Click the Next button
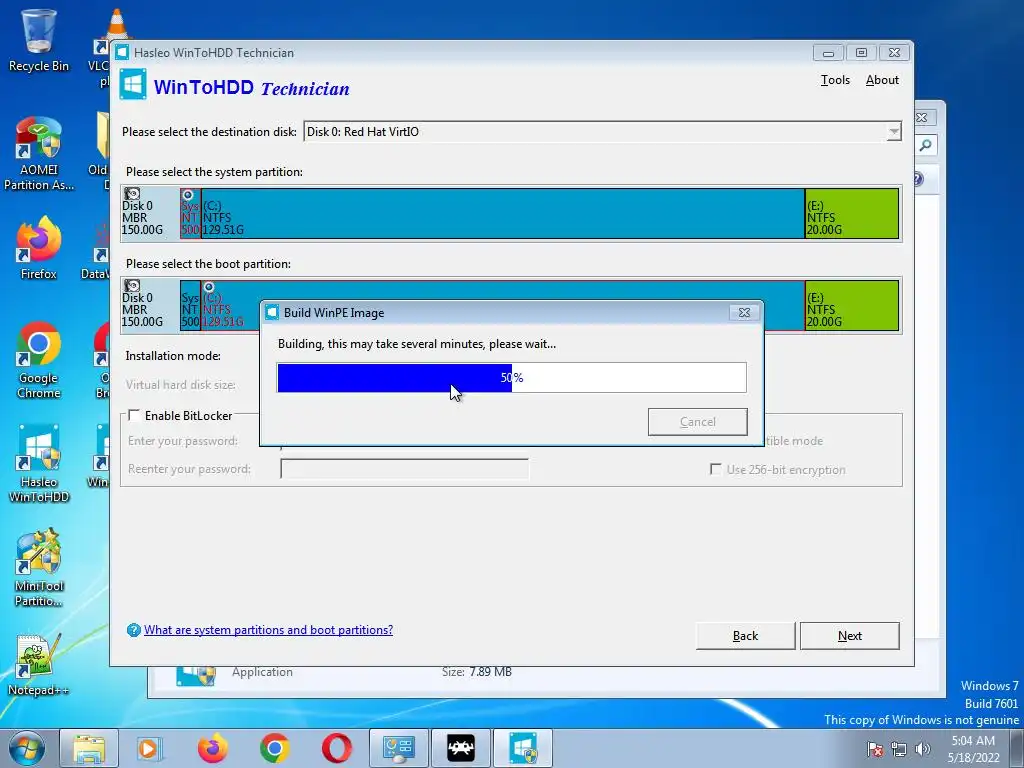Viewport: 1024px width, 768px height. click(x=850, y=635)
